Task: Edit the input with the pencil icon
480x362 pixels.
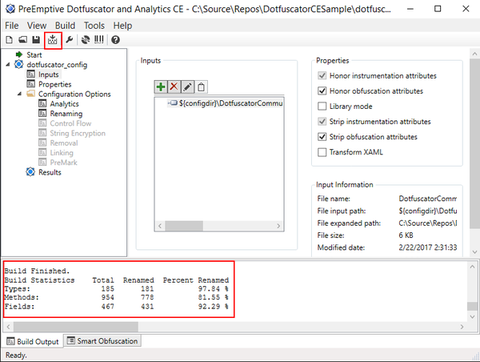Action: (x=187, y=87)
